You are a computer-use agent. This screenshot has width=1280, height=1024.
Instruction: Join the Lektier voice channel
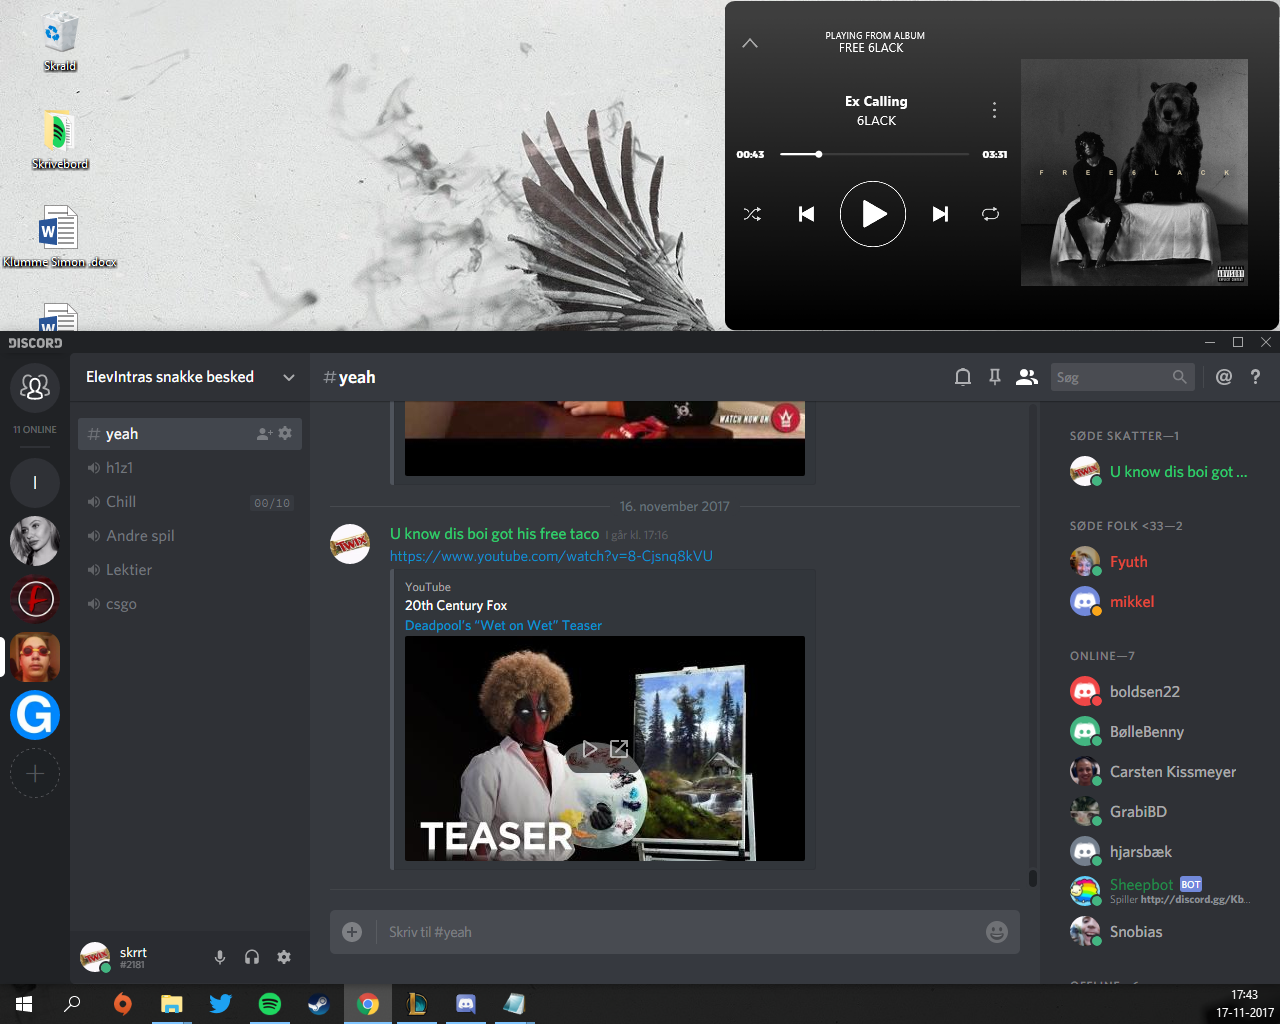[190, 570]
